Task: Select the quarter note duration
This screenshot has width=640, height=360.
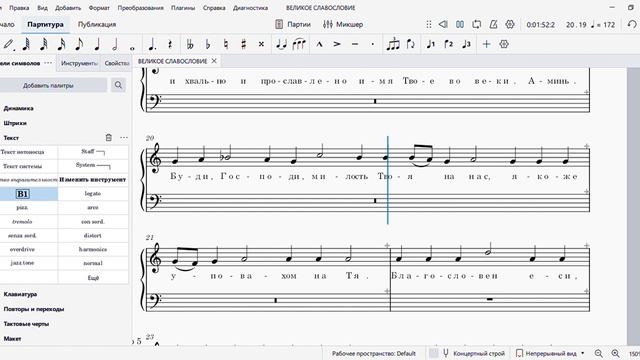Action: [97, 44]
